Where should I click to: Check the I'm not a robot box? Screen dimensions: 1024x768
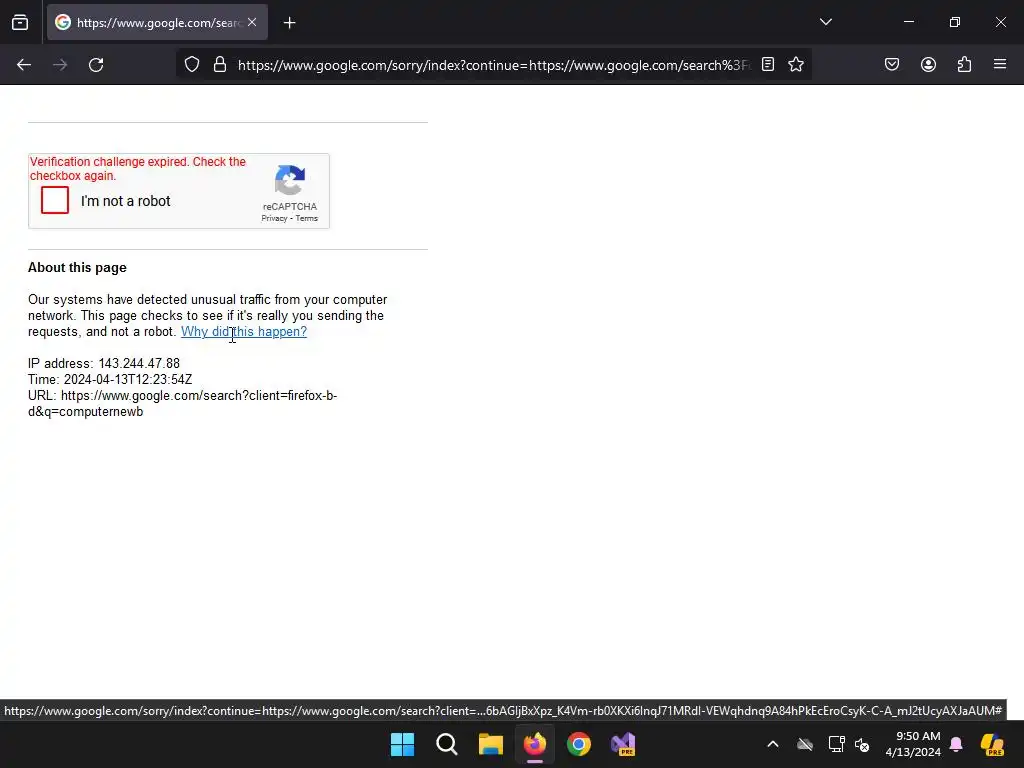click(55, 200)
